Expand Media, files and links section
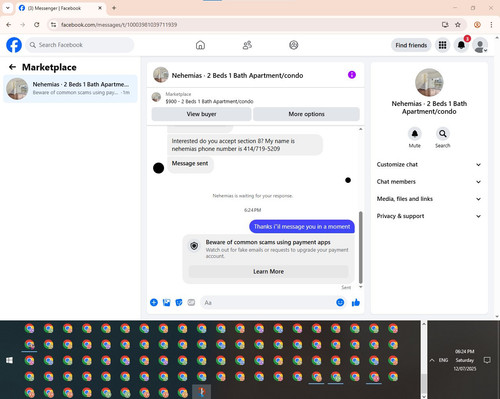Image resolution: width=500 pixels, height=399 pixels. 429,199
